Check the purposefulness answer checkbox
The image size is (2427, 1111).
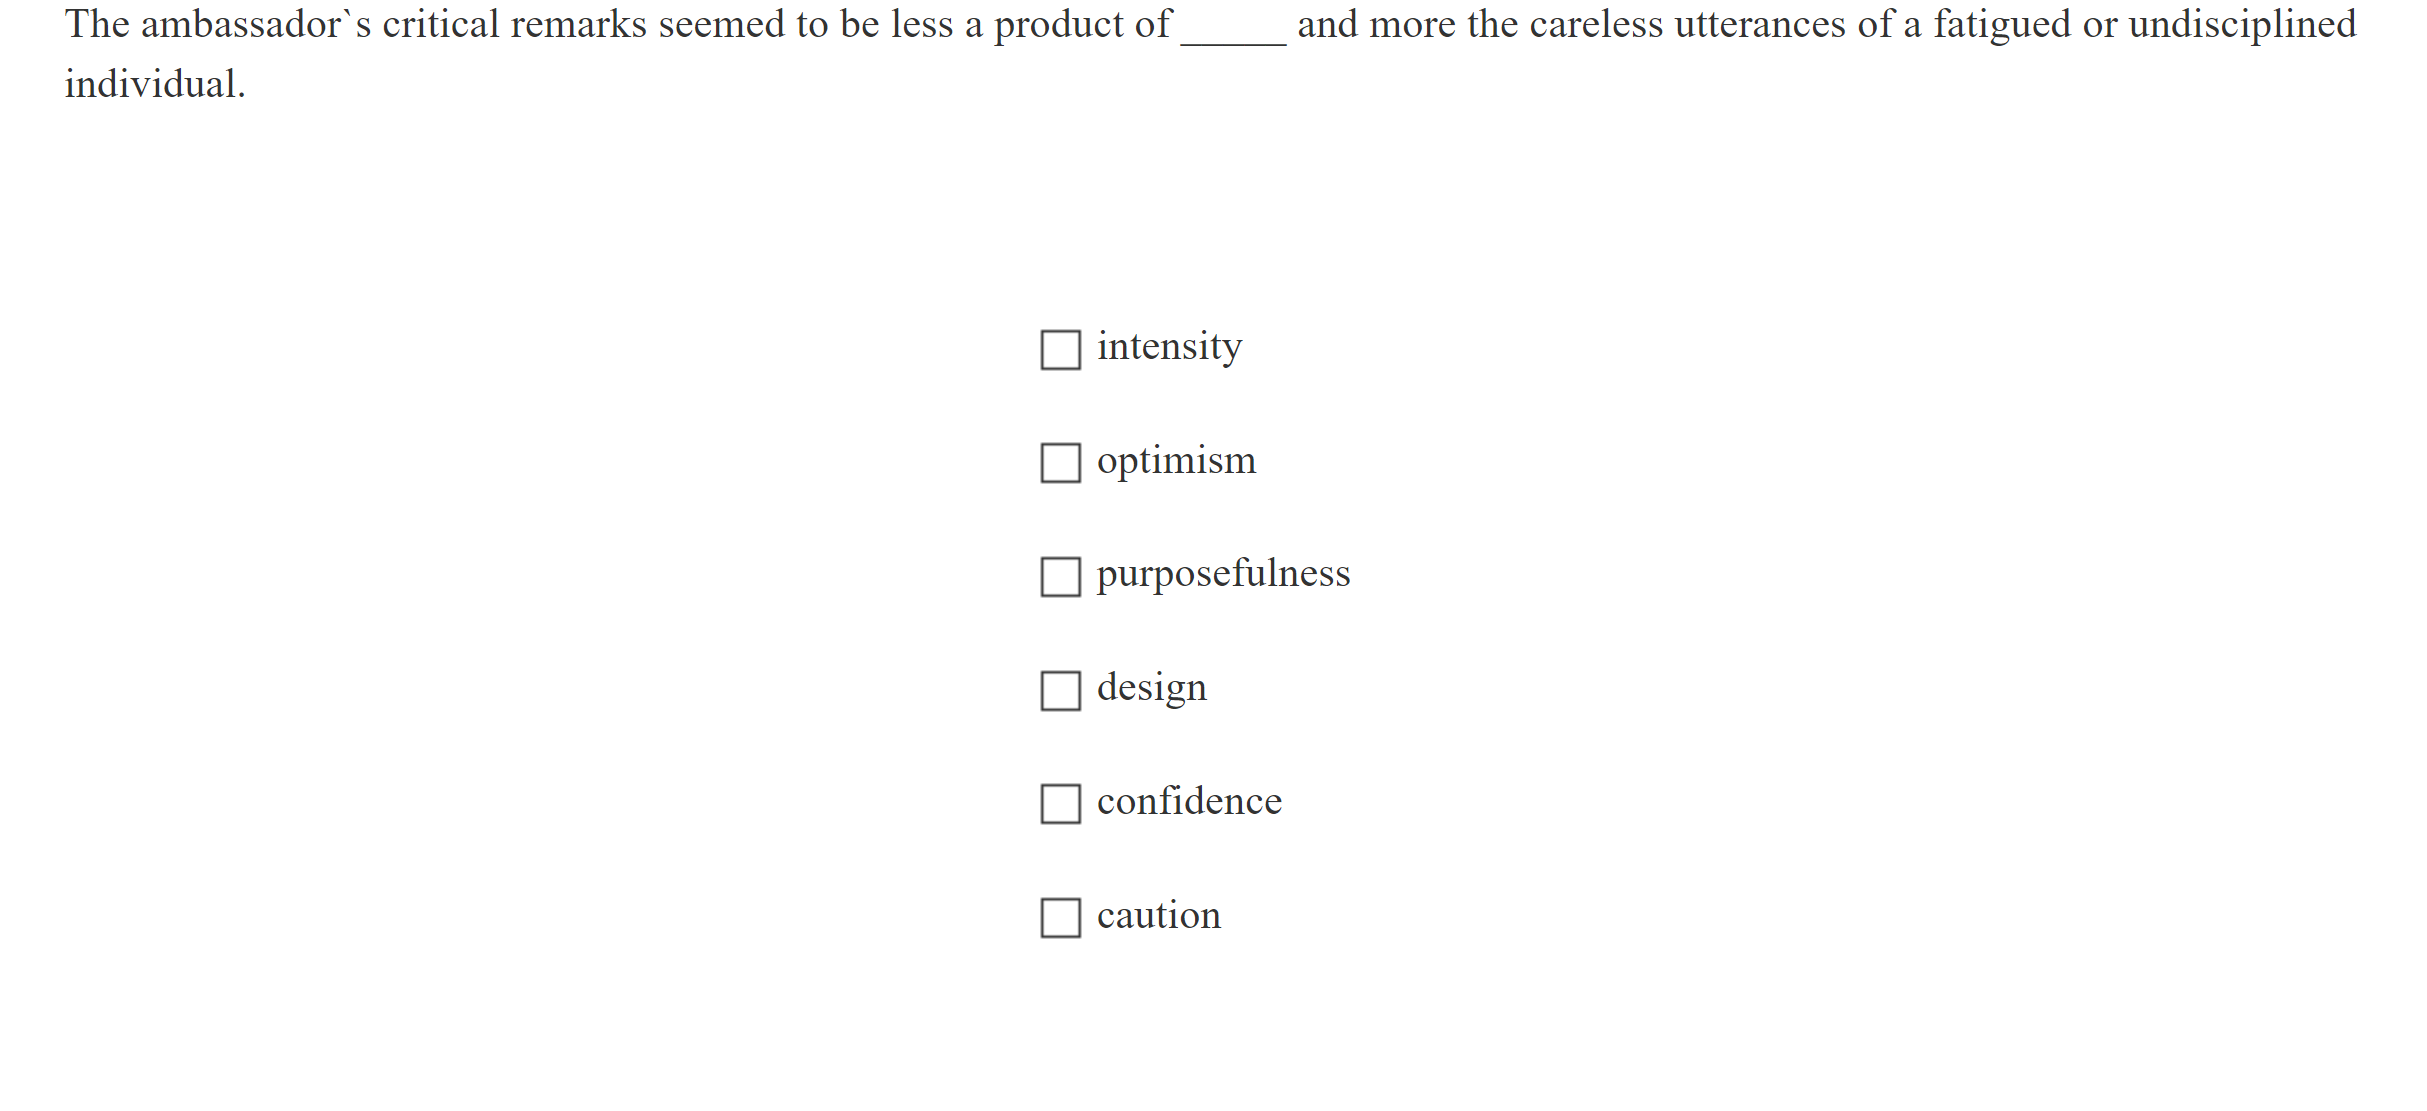[x=1060, y=577]
